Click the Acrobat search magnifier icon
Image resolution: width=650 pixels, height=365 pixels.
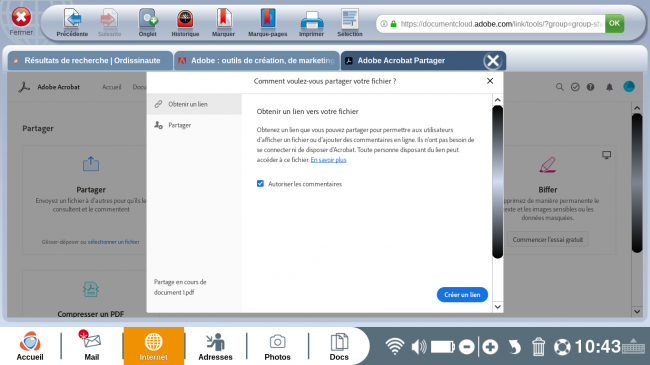[x=560, y=87]
